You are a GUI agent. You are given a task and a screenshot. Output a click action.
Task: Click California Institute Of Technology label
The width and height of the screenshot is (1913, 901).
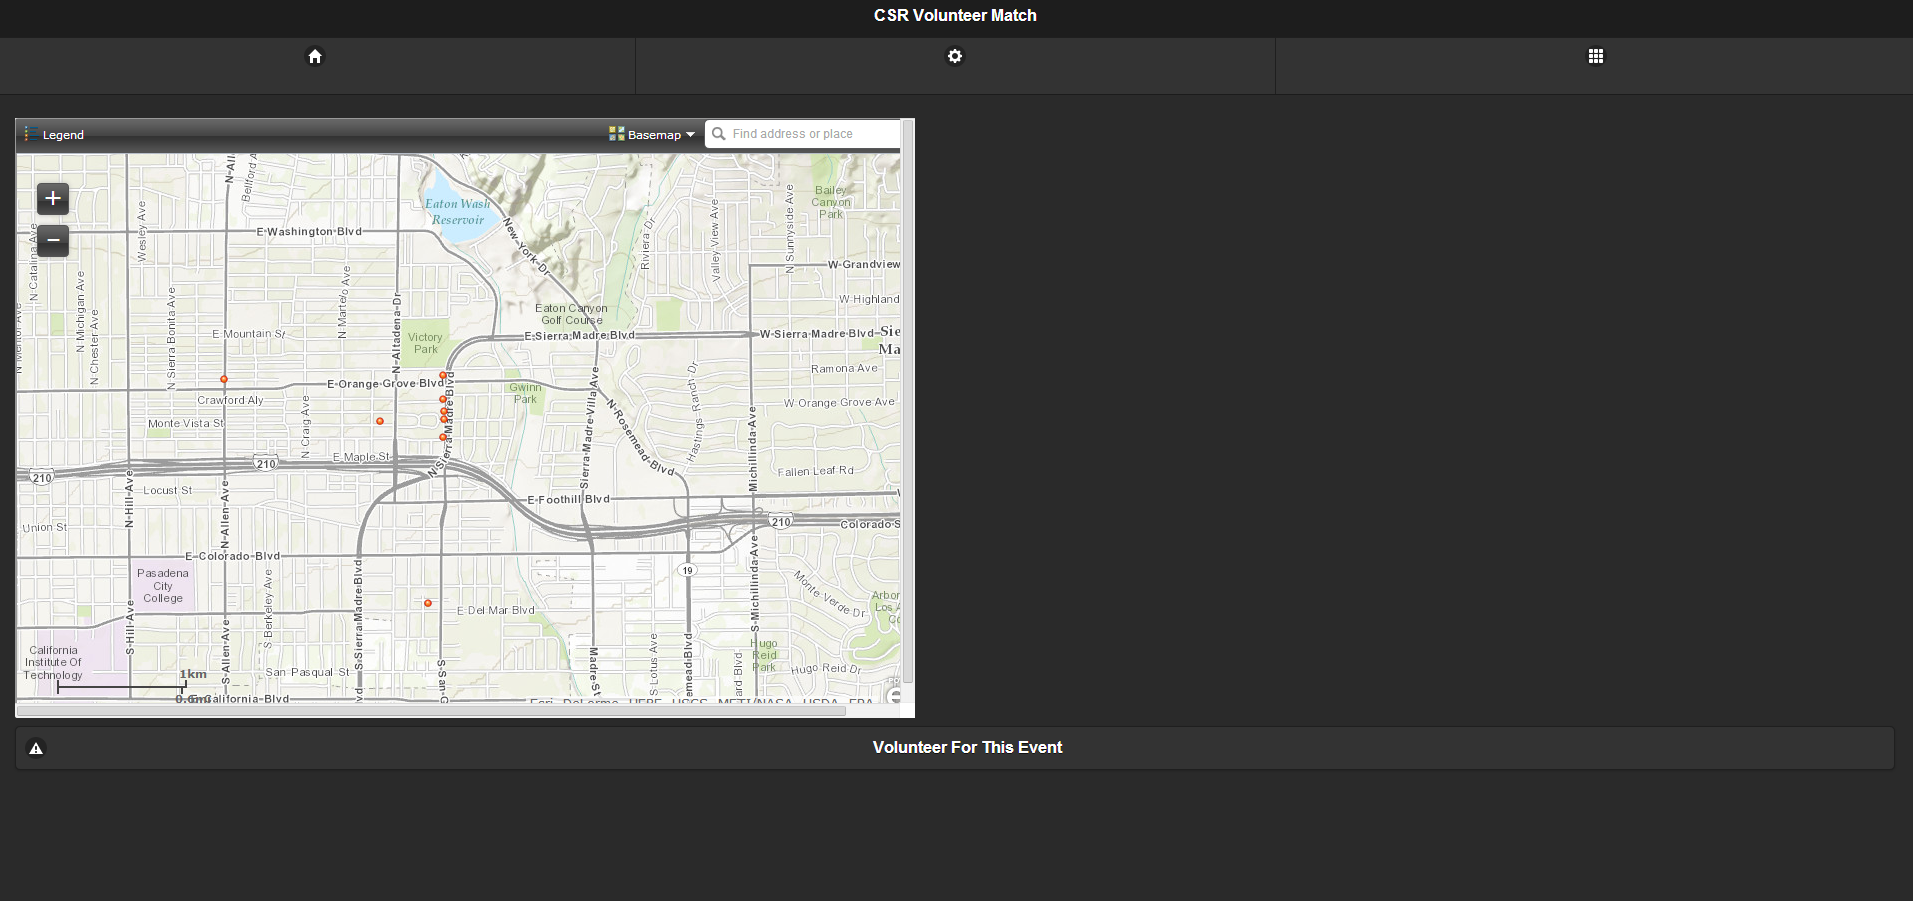pyautogui.click(x=54, y=663)
